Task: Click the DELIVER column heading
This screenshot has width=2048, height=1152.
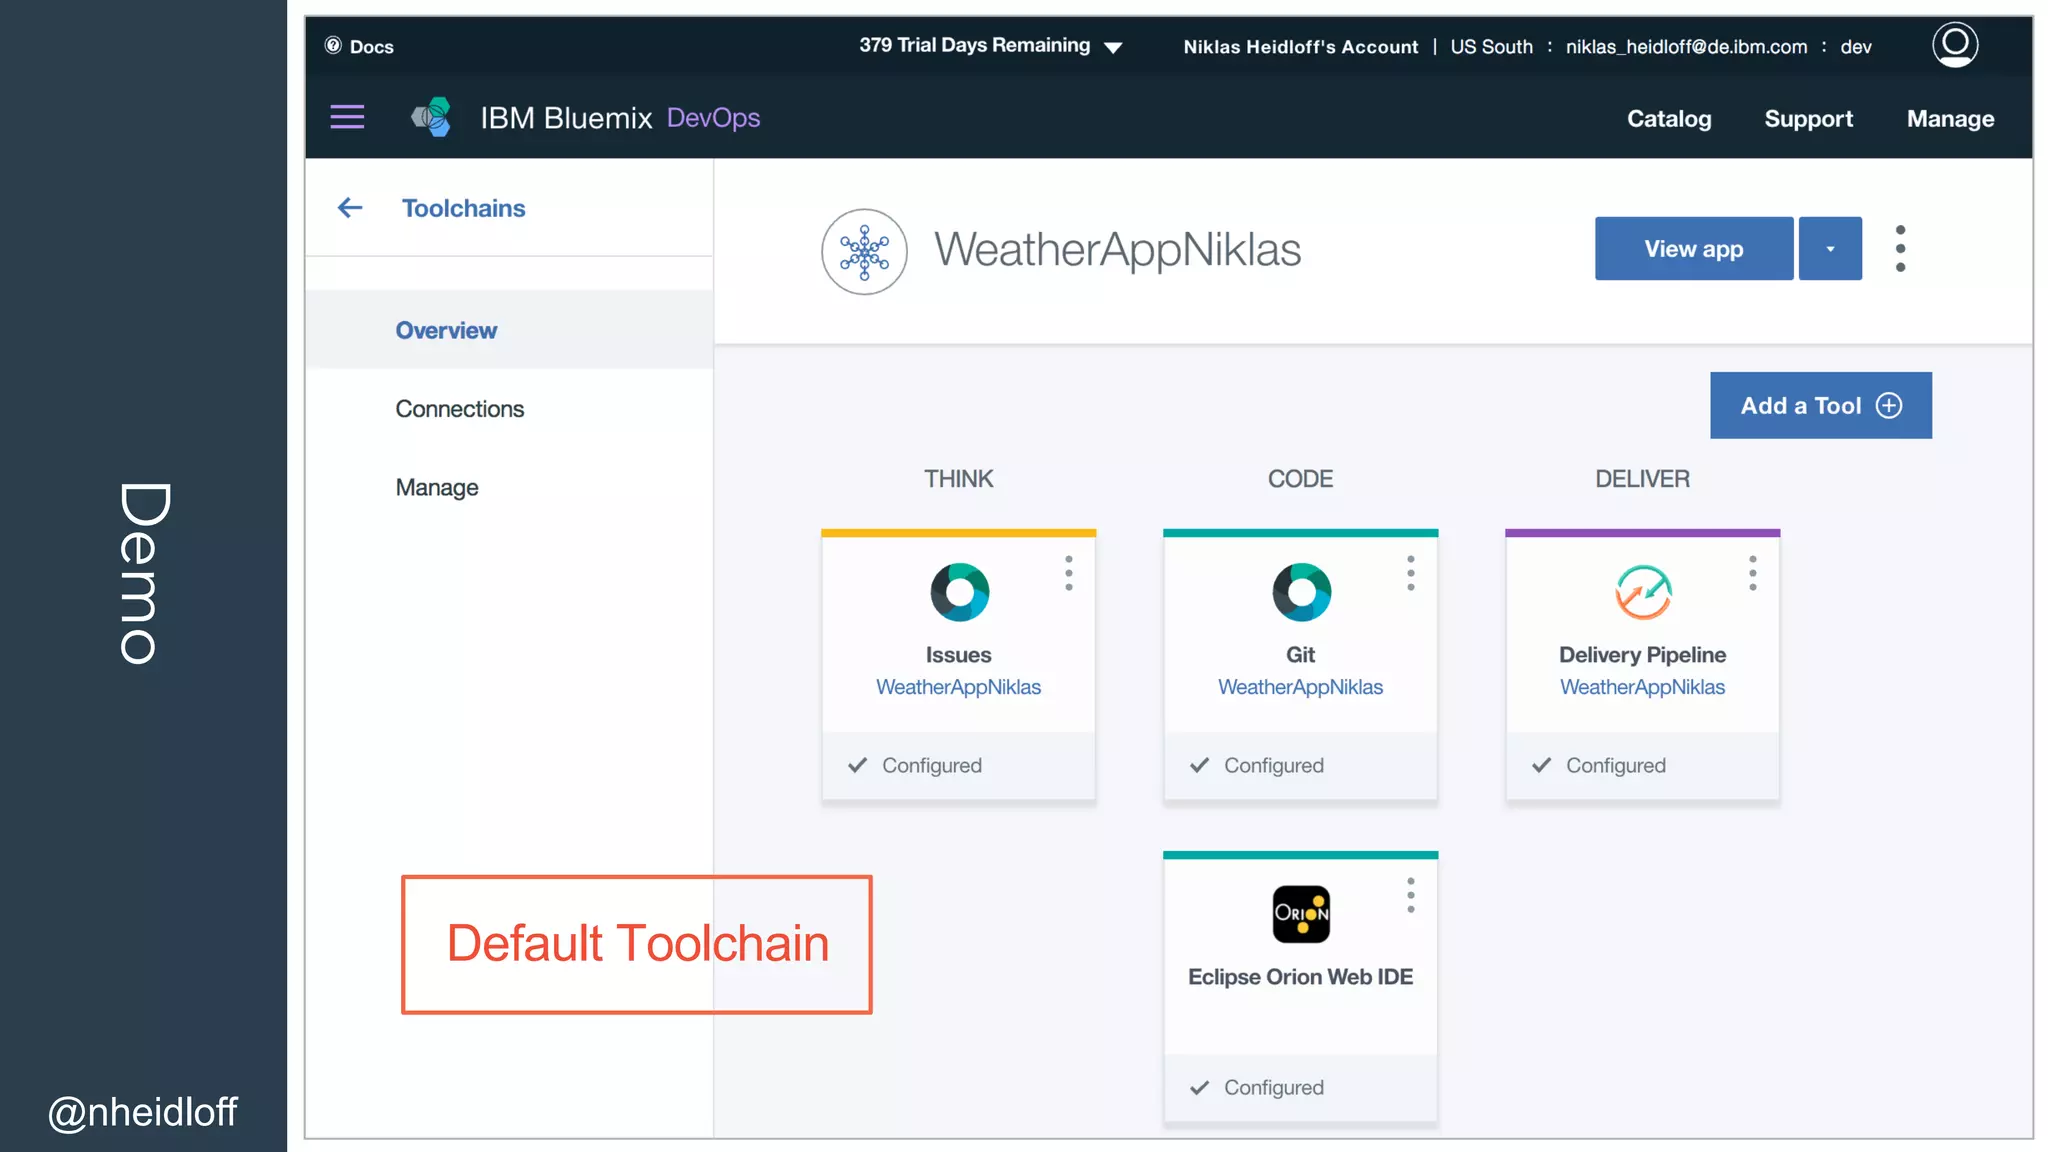Action: 1642,479
